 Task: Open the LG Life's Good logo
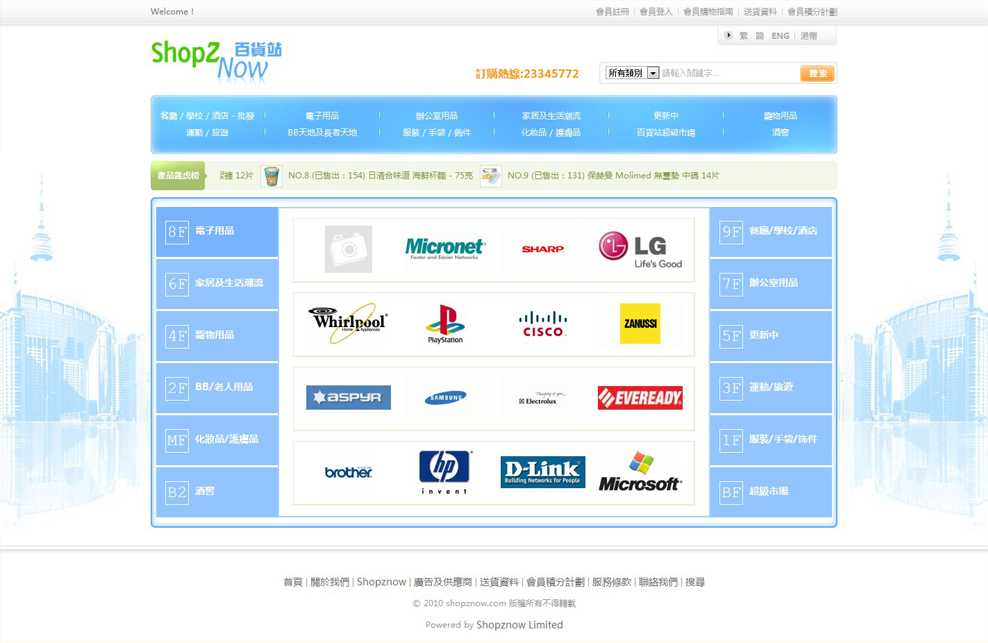pyautogui.click(x=640, y=250)
